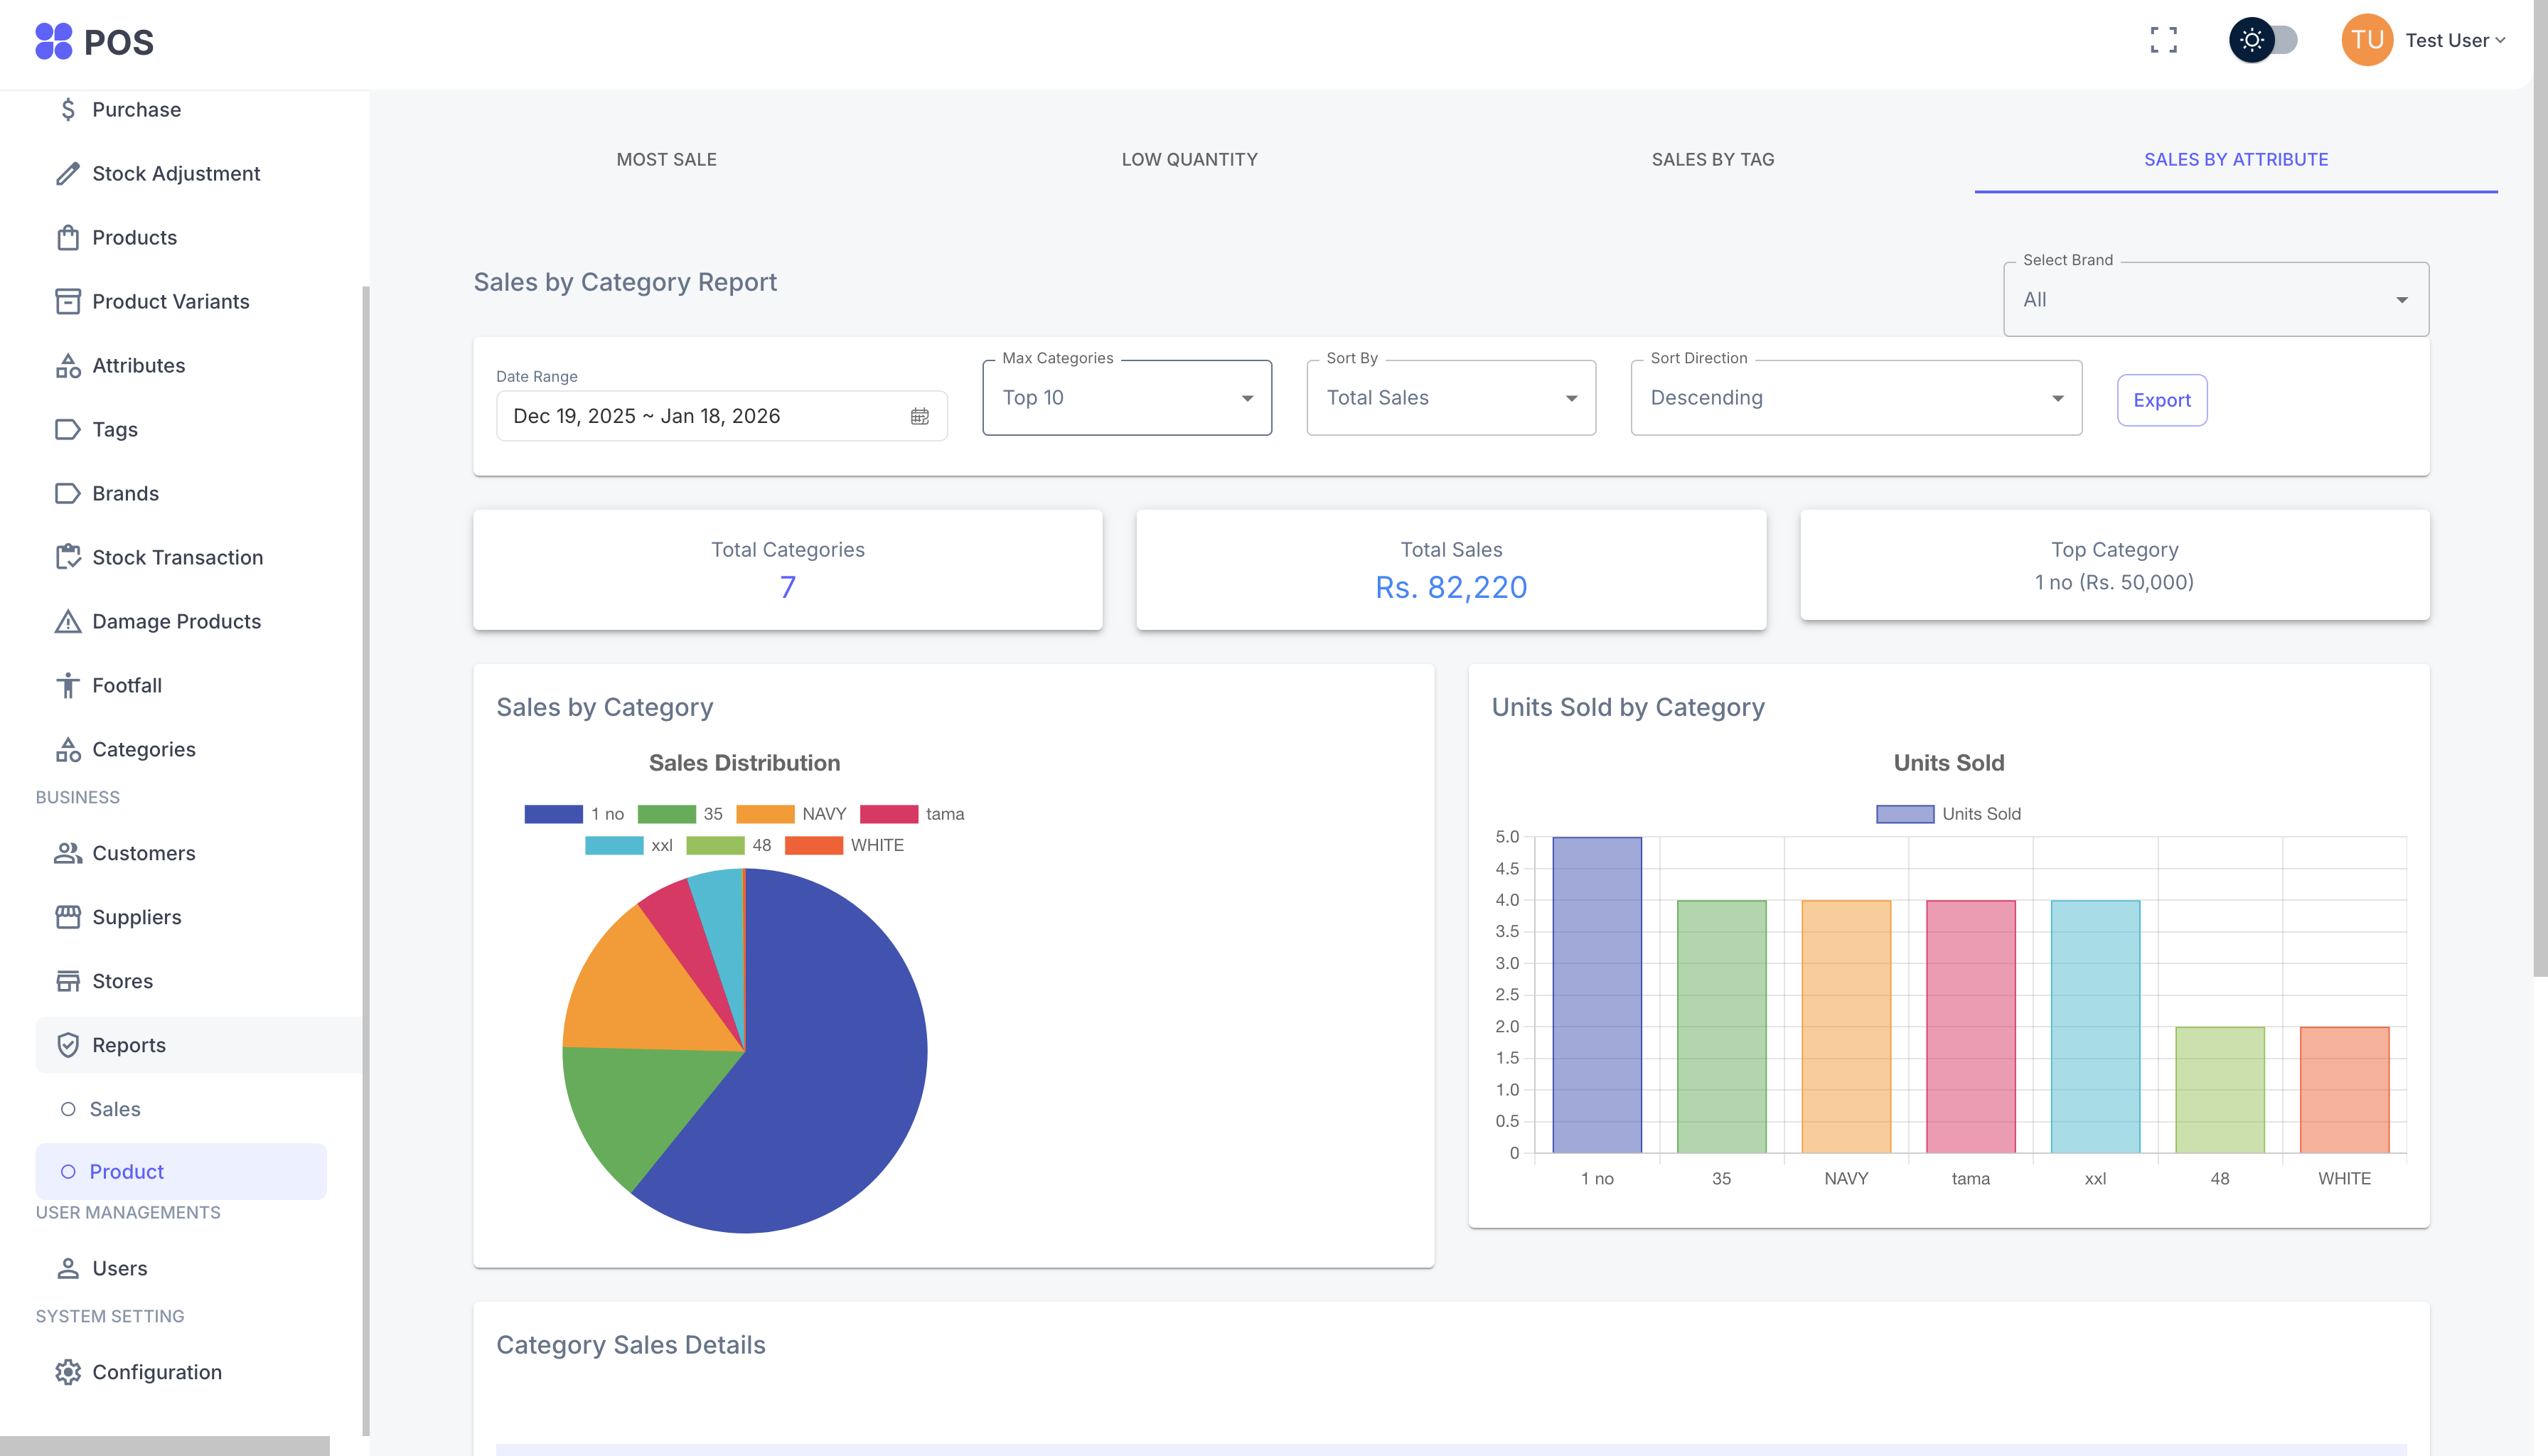
Task: Open the date range calendar icon
Action: tap(919, 416)
